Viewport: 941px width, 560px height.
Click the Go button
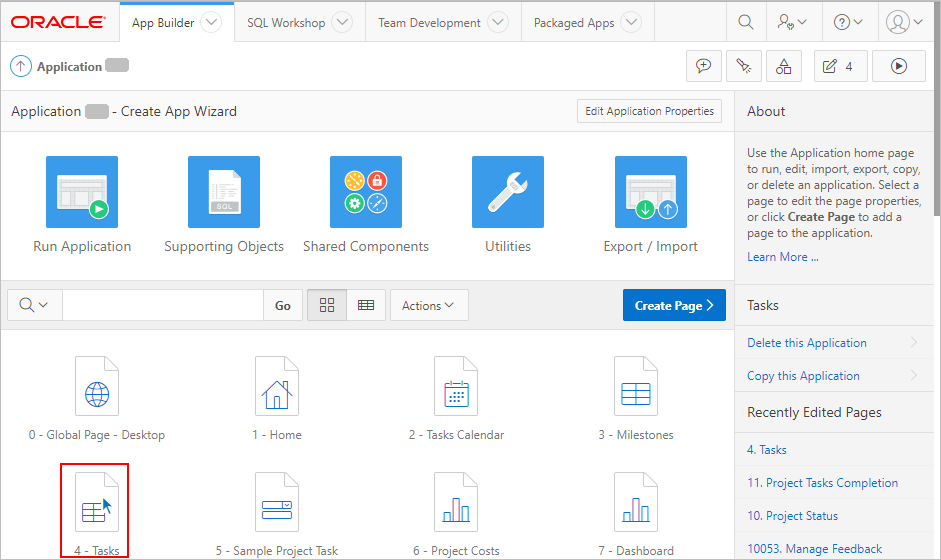coord(283,305)
